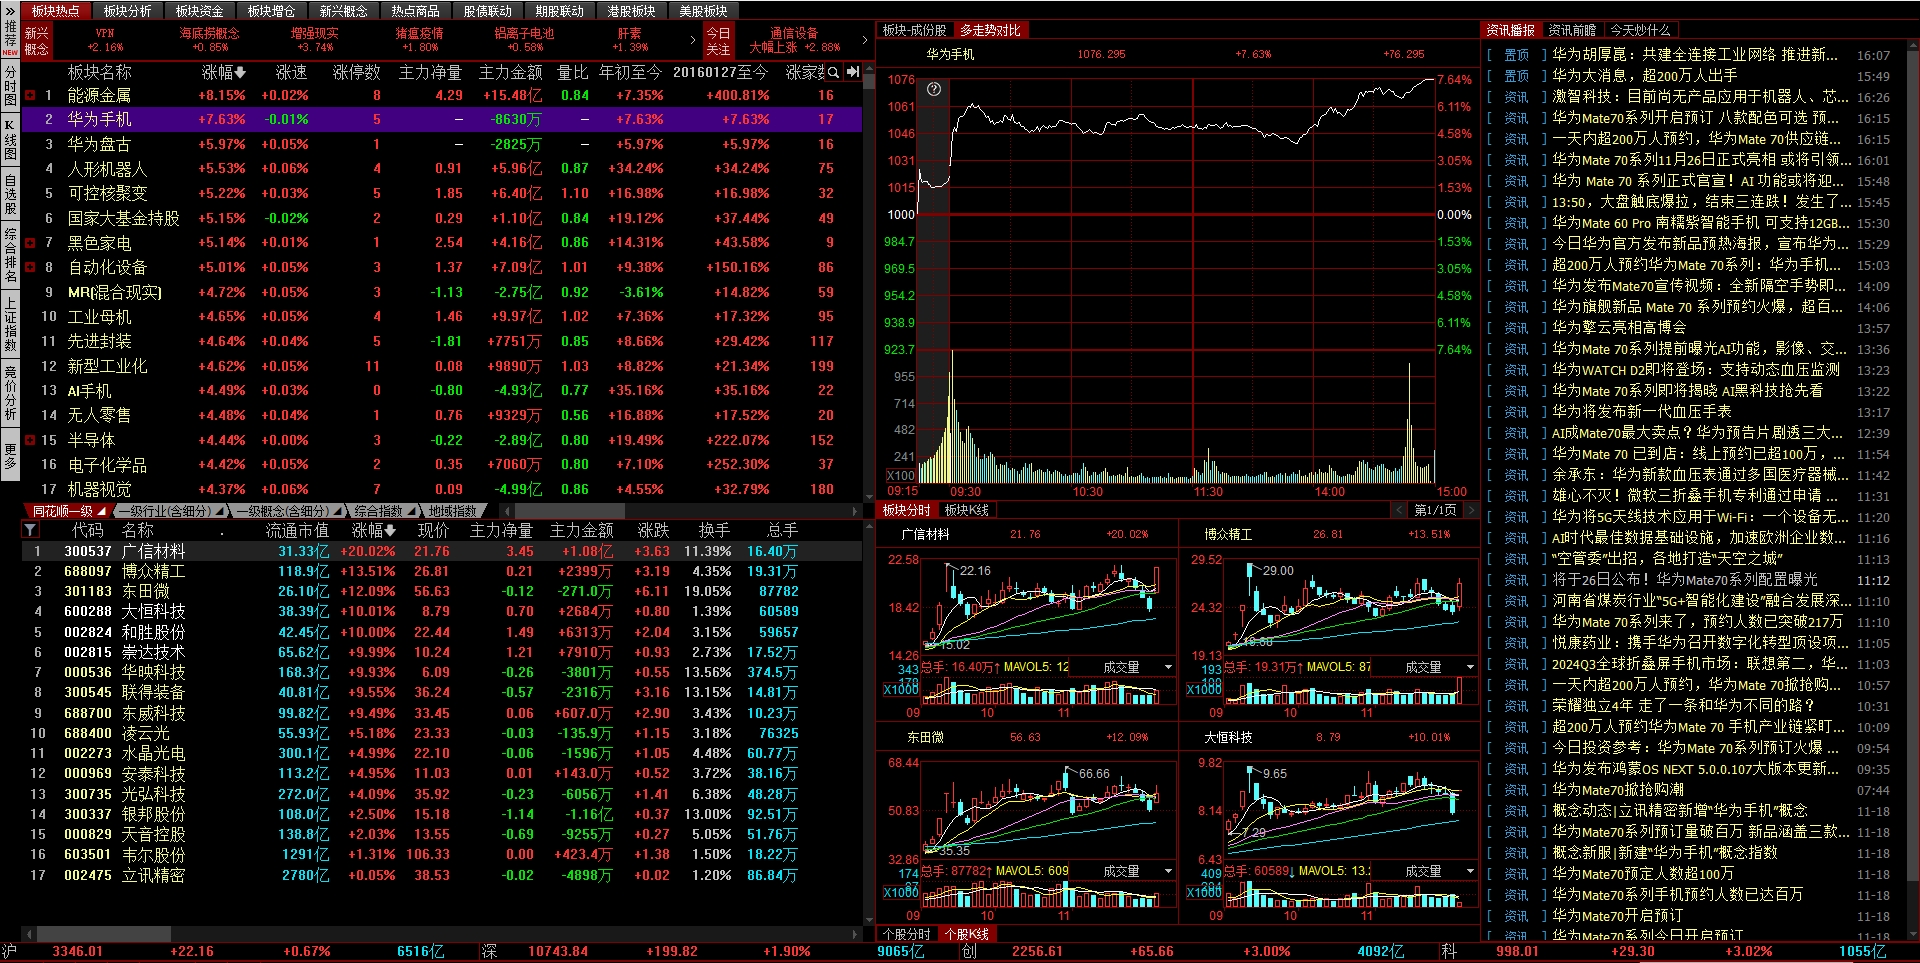
Task: Click the 今日关注 button
Action: [718, 41]
